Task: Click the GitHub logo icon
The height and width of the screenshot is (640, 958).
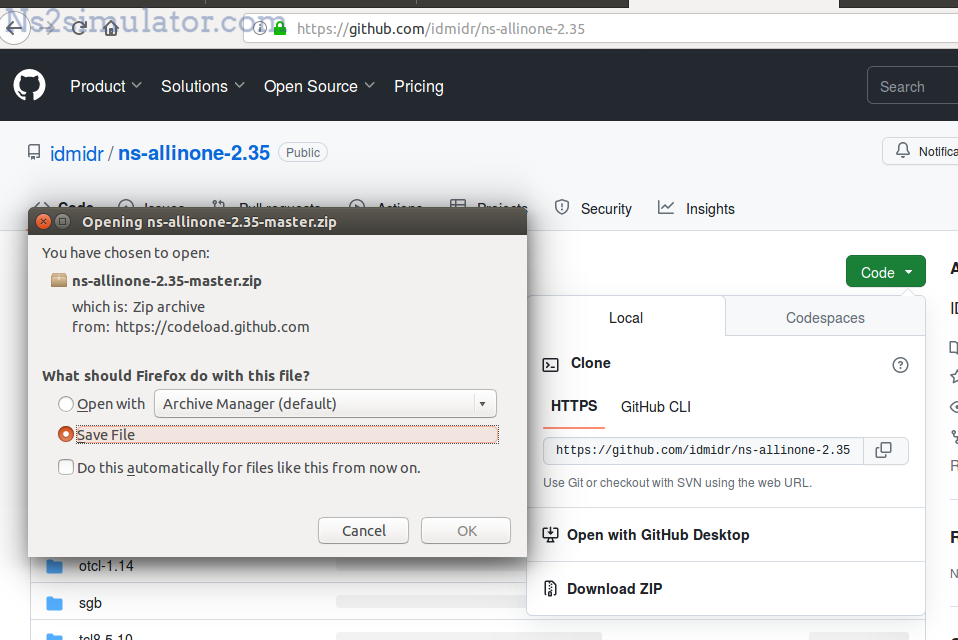Action: (29, 85)
